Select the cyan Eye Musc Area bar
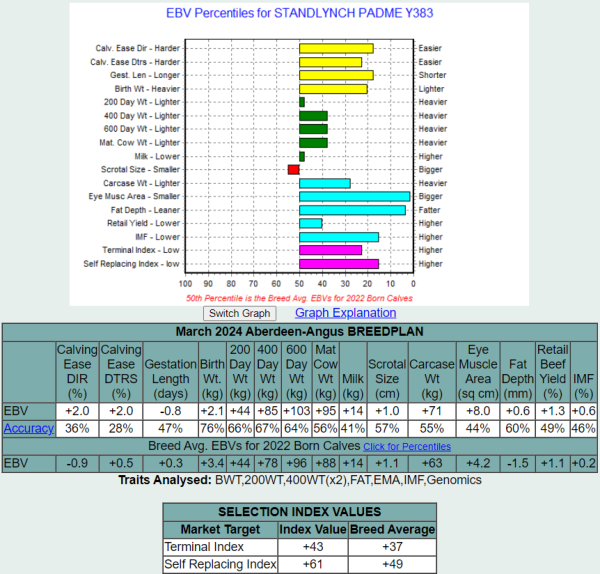 tap(354, 197)
